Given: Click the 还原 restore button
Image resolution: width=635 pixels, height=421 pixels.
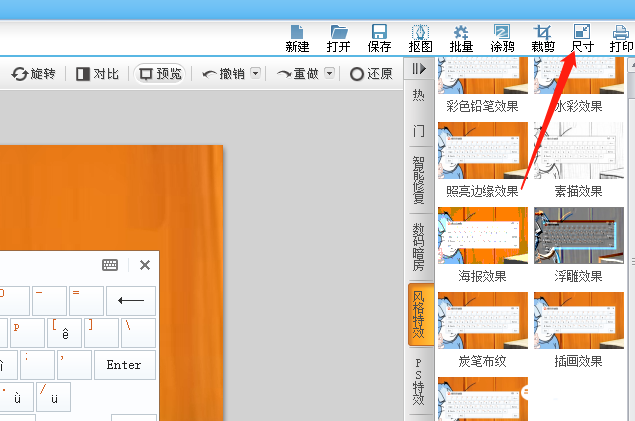Looking at the screenshot, I should click(x=371, y=74).
